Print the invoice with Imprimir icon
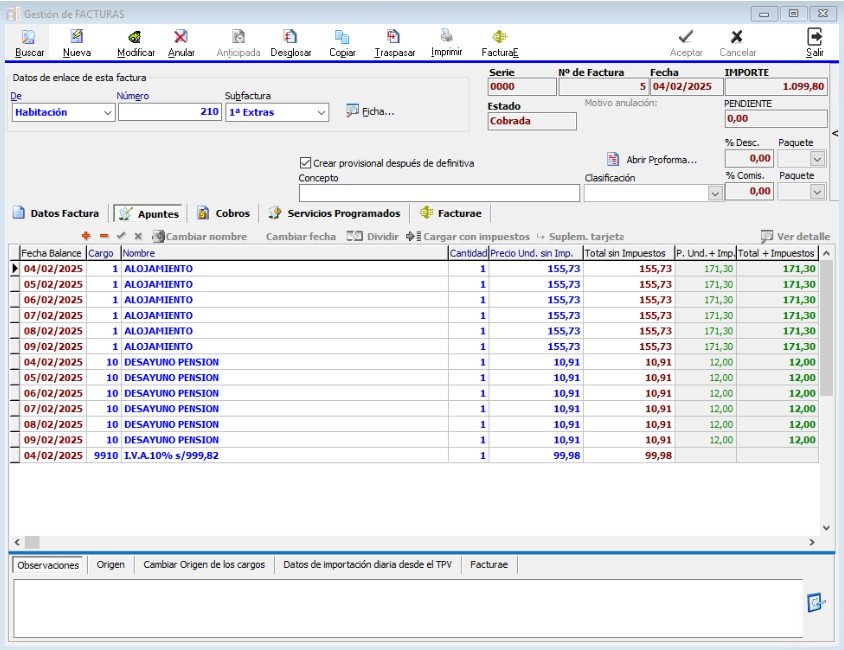Screen dimensions: 844x650 [x=446, y=37]
